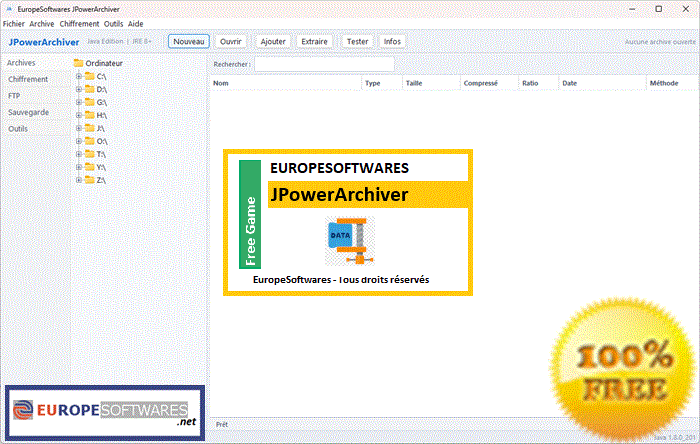Image resolution: width=700 pixels, height=444 pixels.
Task: Expand the H:\ drive node
Action: pos(79,115)
